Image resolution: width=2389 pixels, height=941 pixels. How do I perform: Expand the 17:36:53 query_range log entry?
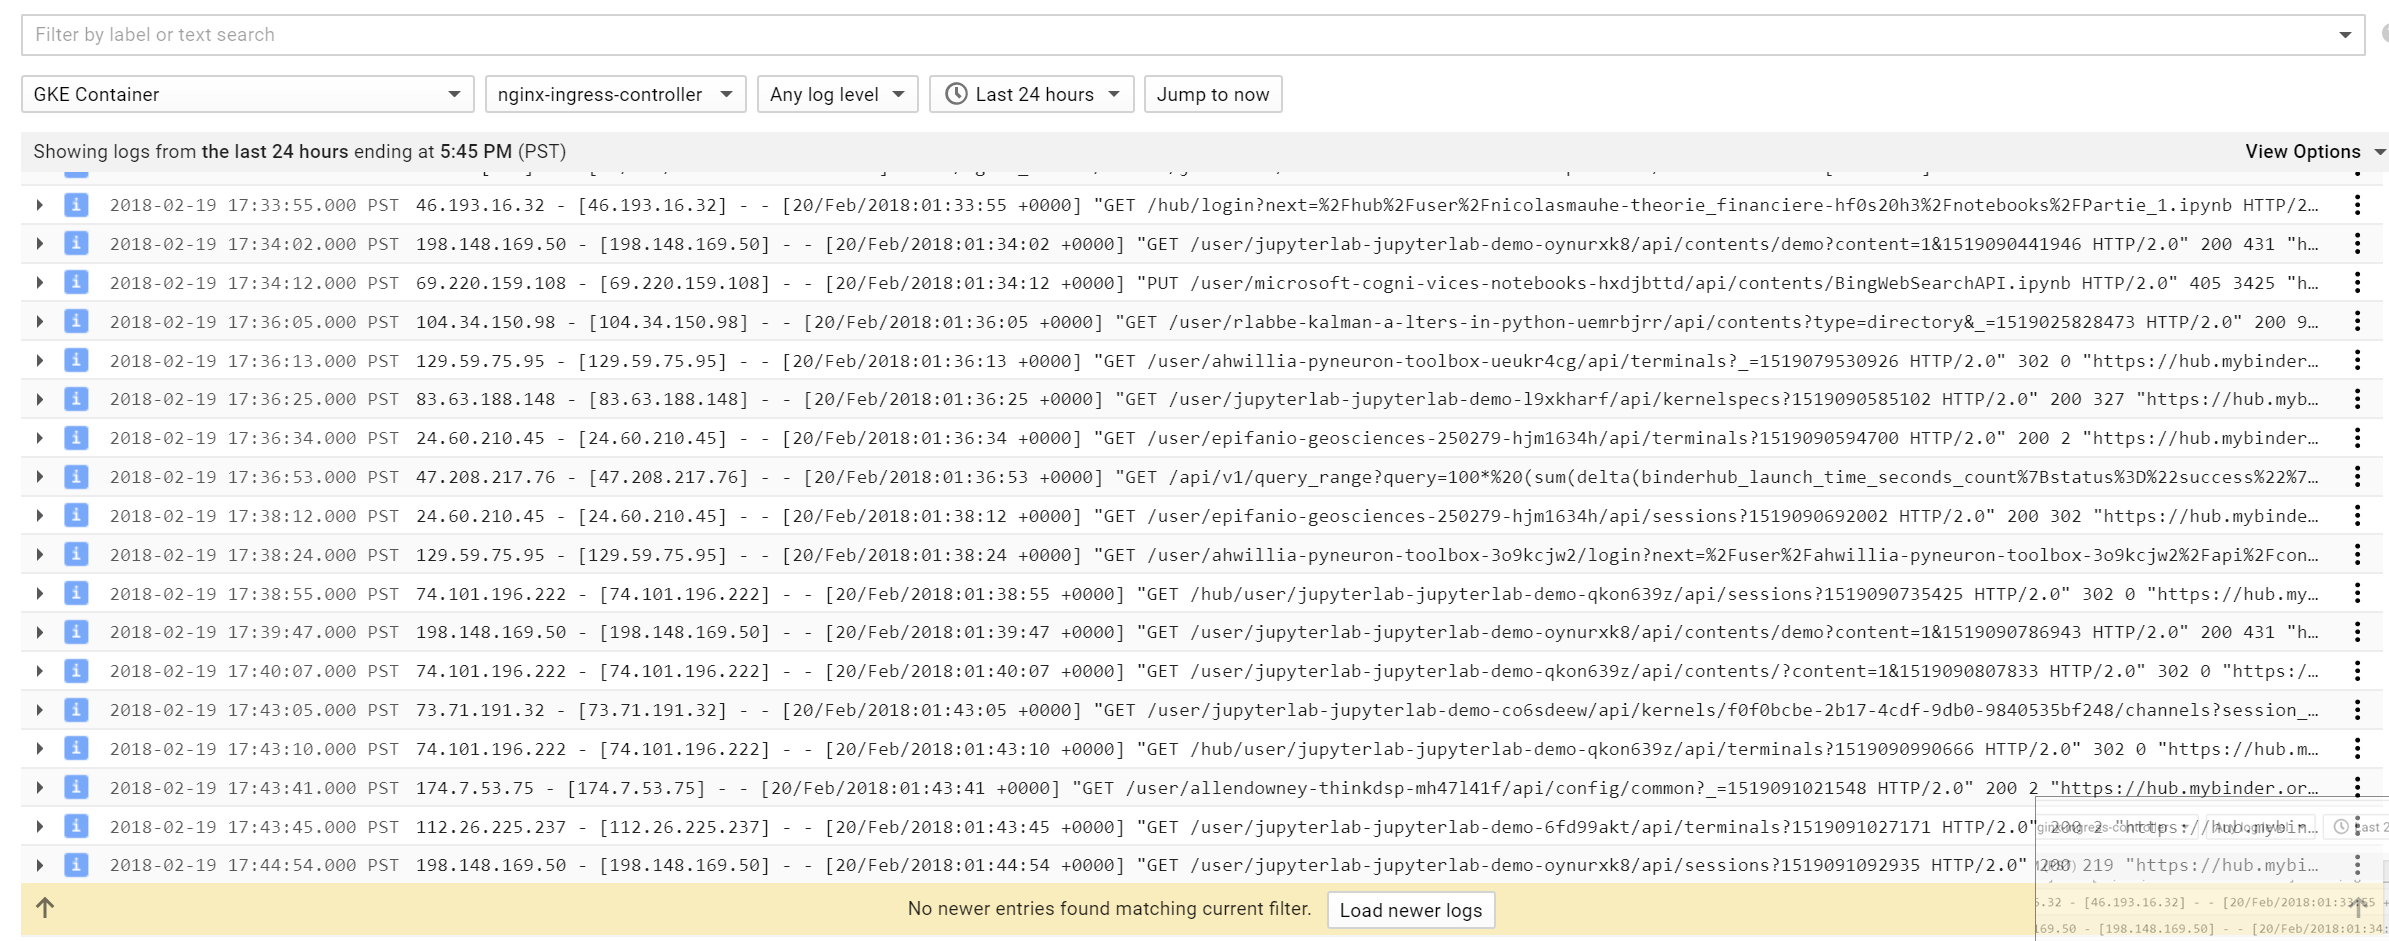pos(39,477)
